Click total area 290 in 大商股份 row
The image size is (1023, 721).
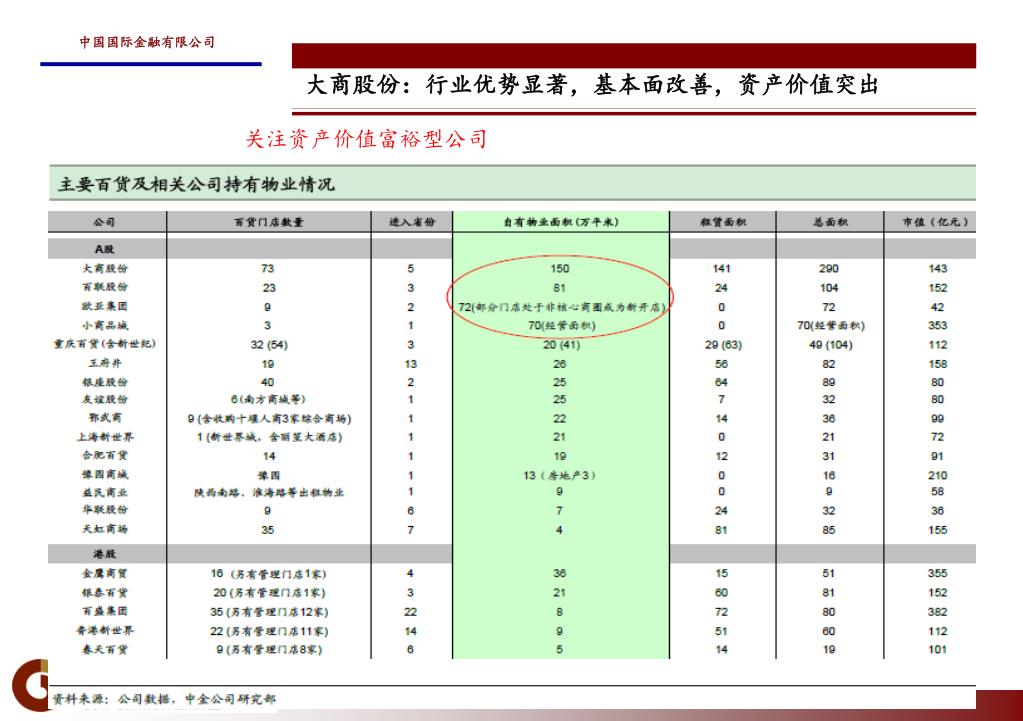click(829, 268)
